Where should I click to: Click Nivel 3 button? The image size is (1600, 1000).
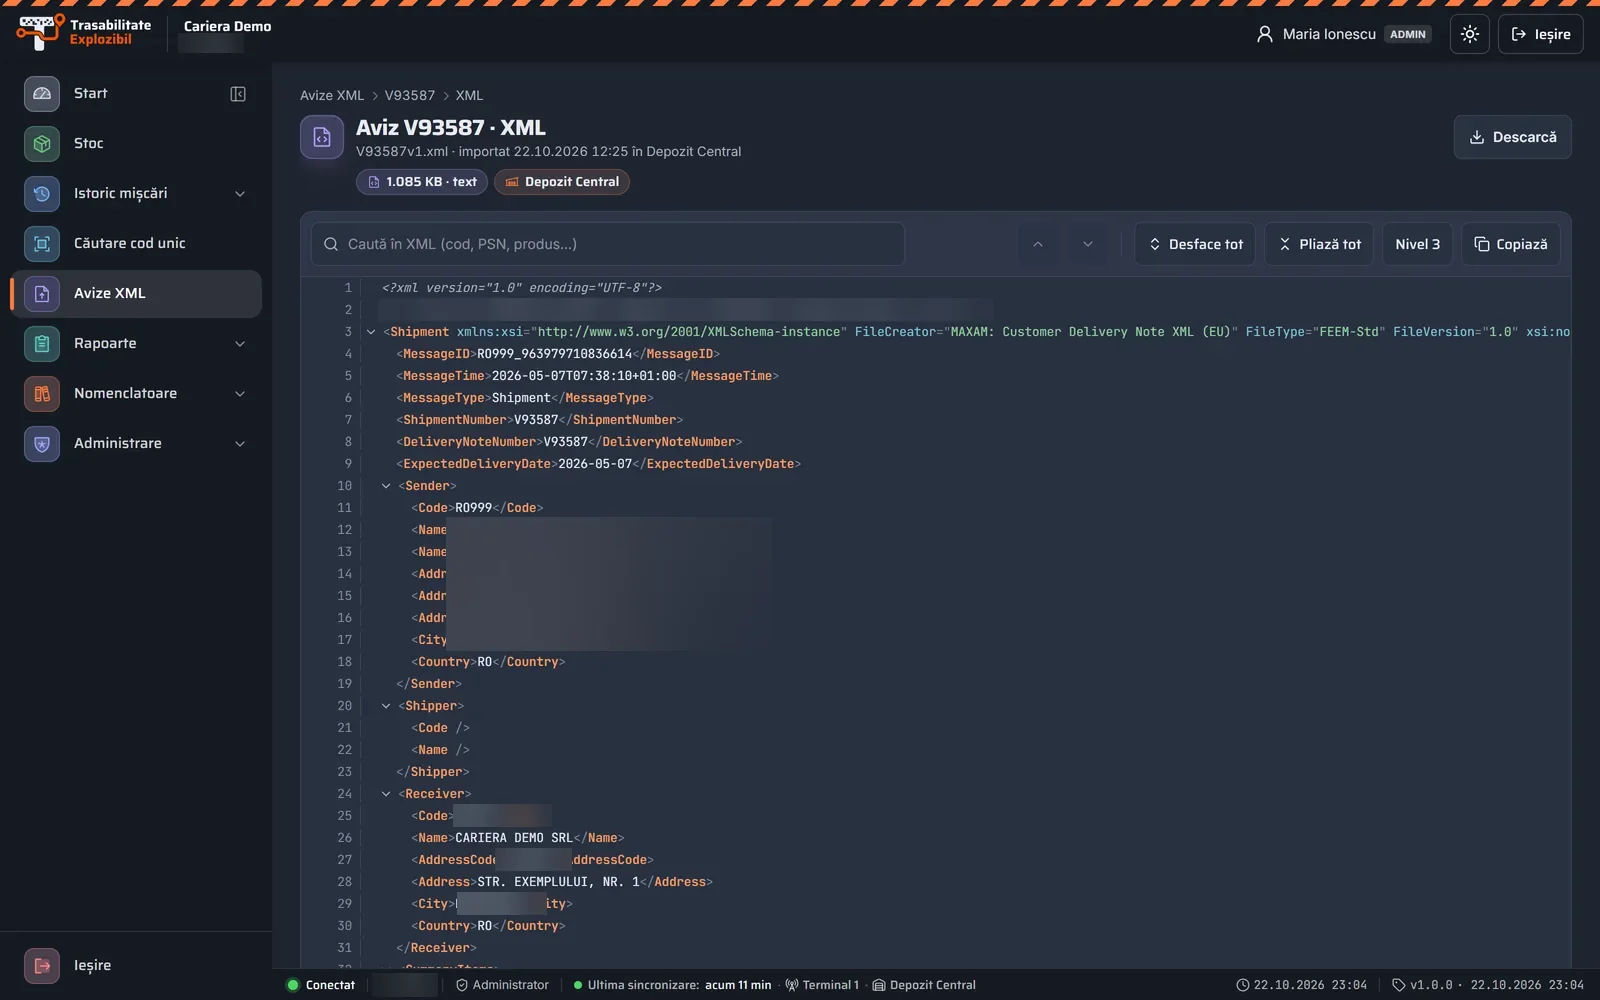(1417, 244)
